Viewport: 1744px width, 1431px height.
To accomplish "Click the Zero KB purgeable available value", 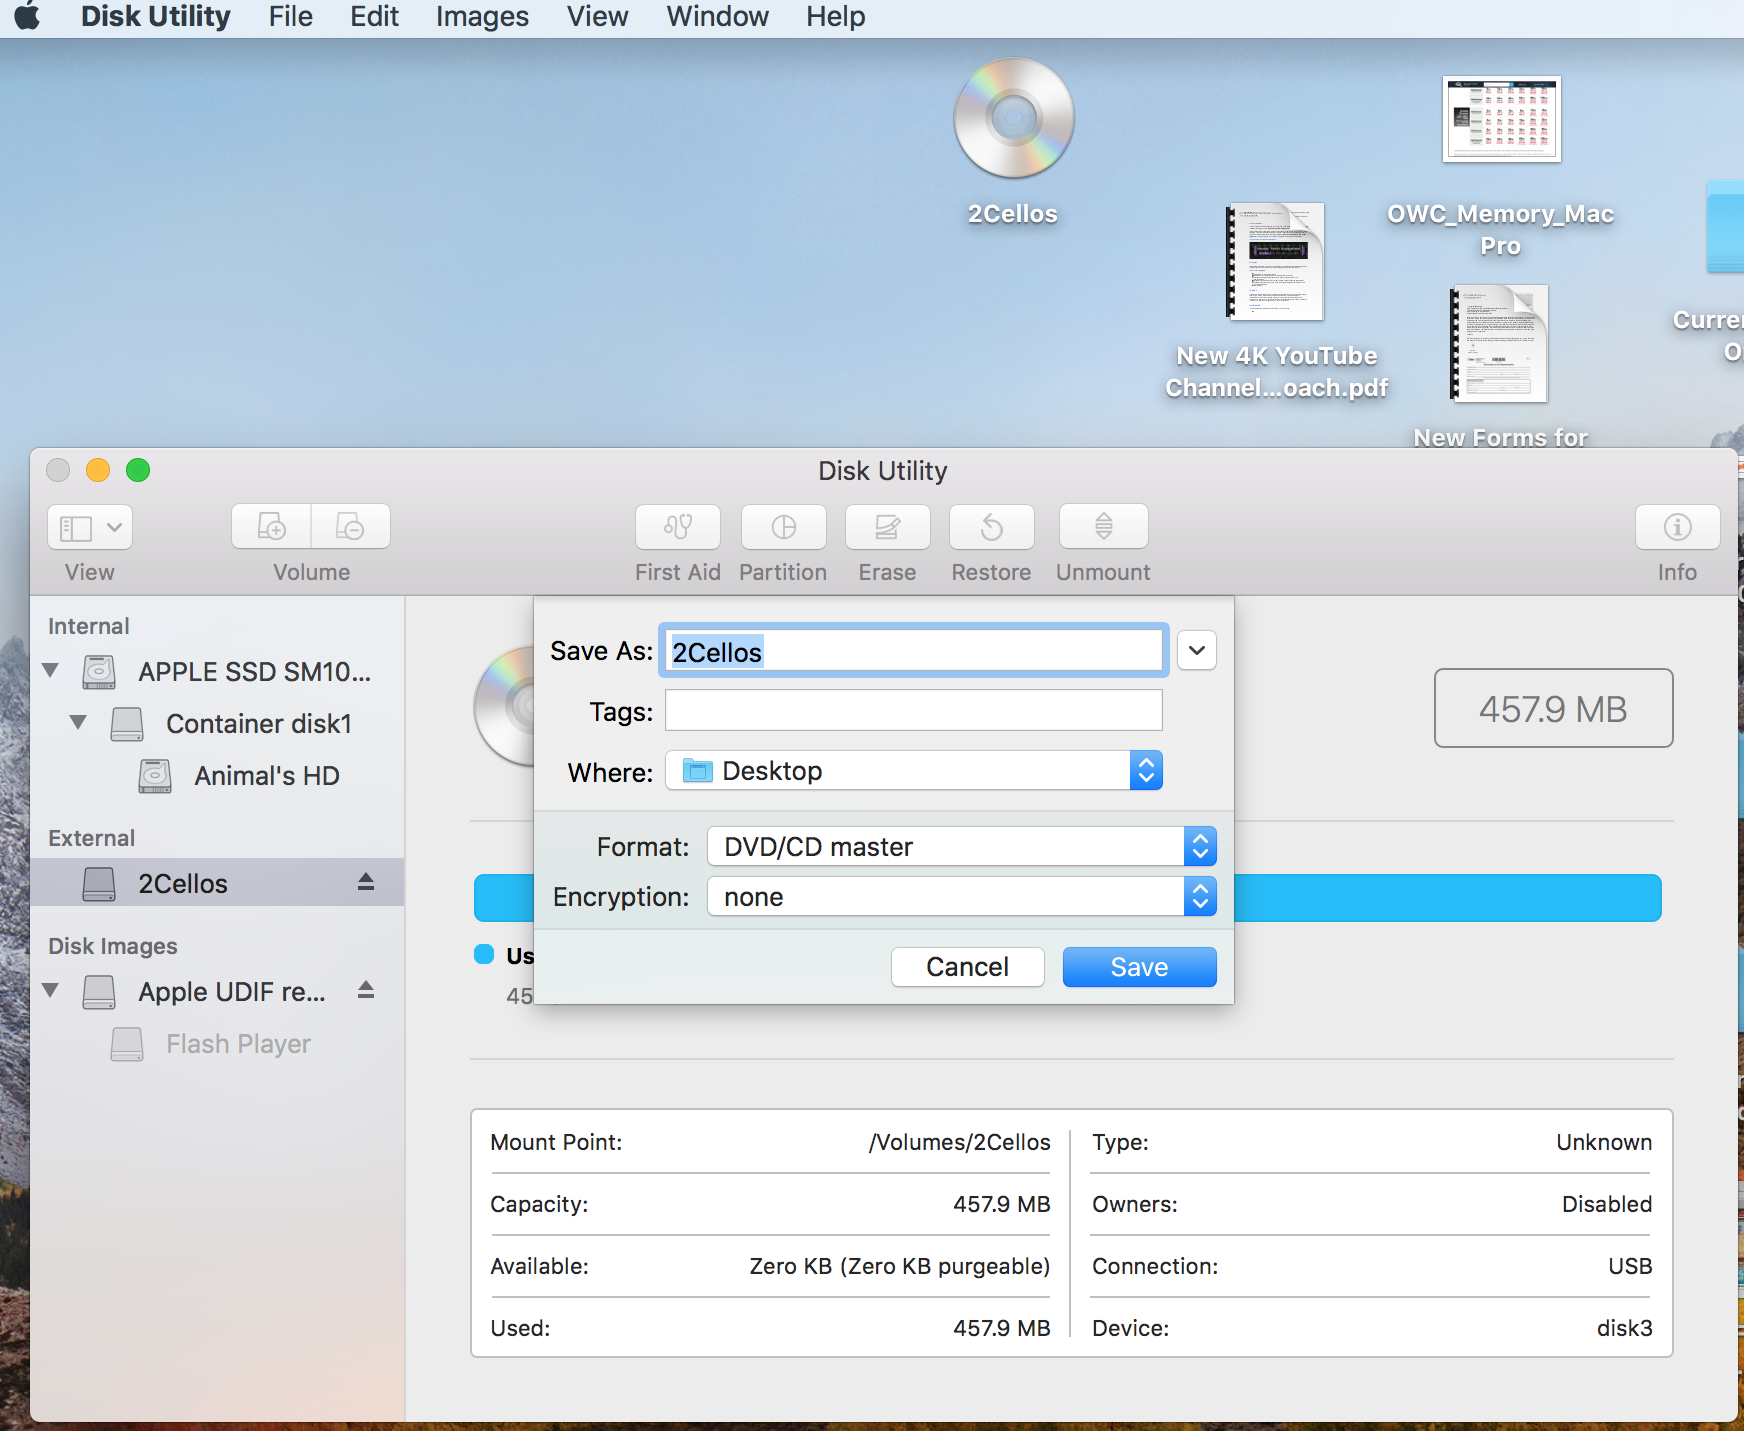I will (x=900, y=1266).
